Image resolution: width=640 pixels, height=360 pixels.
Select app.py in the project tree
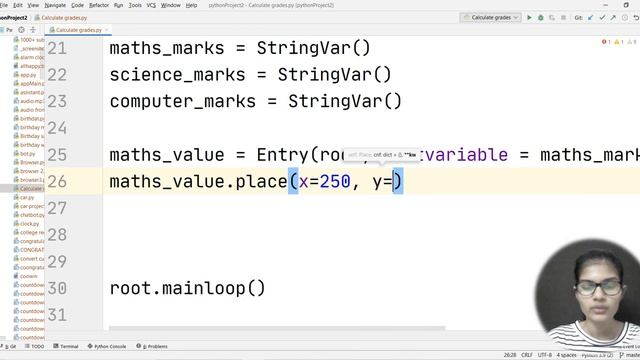pyautogui.click(x=25, y=75)
